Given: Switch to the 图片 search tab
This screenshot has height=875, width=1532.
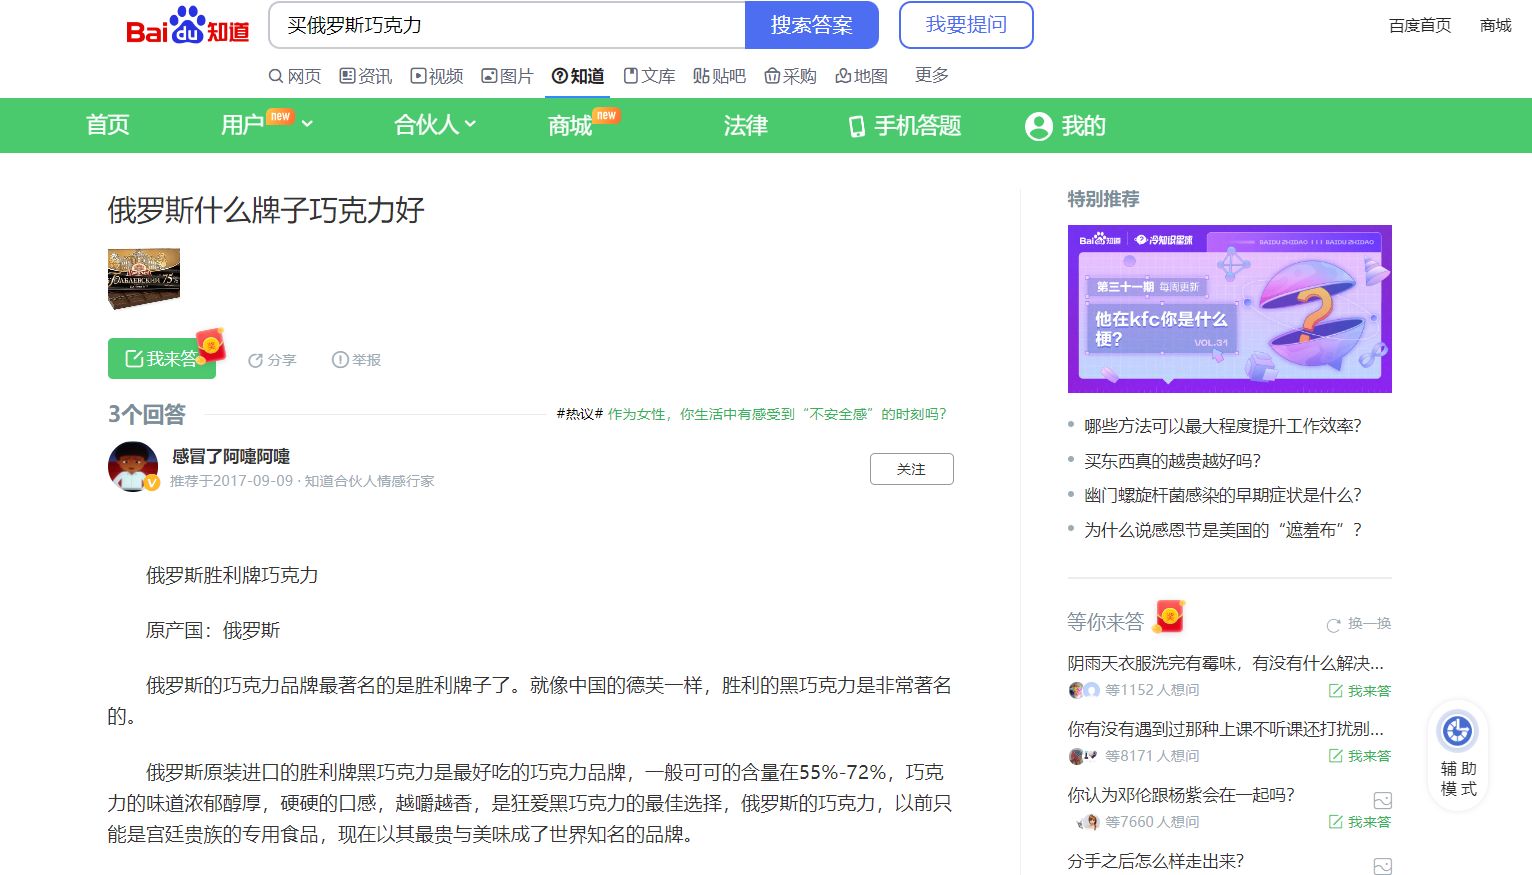Looking at the screenshot, I should point(507,76).
